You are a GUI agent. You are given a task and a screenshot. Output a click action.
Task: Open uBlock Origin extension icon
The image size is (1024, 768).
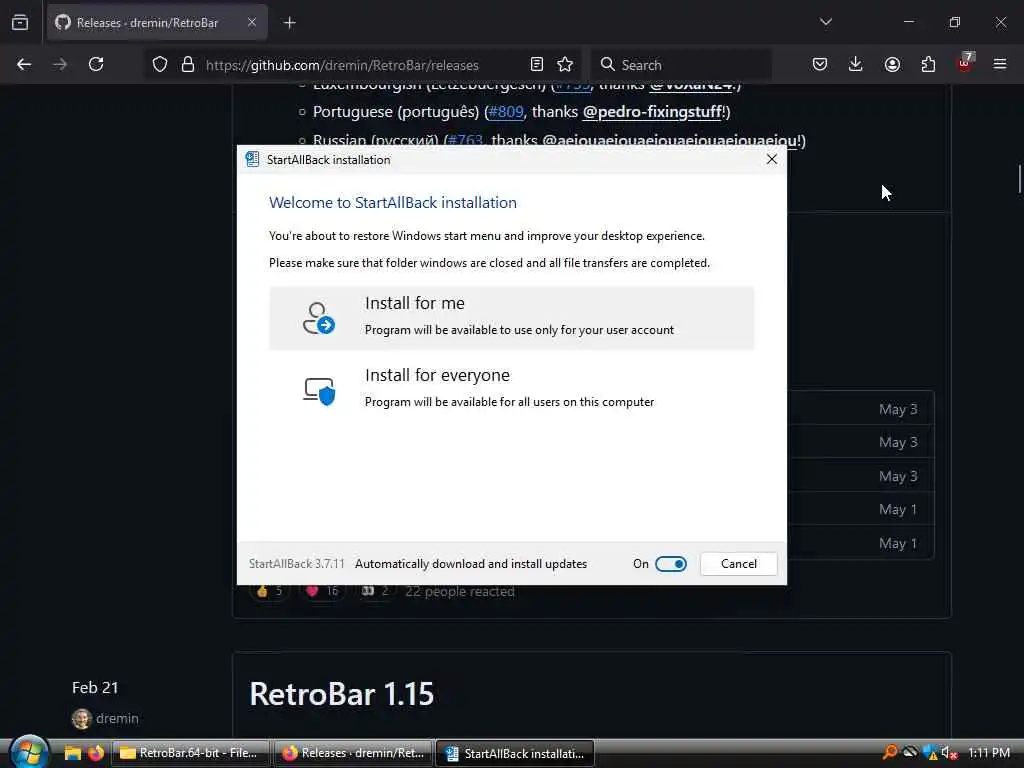(x=965, y=63)
